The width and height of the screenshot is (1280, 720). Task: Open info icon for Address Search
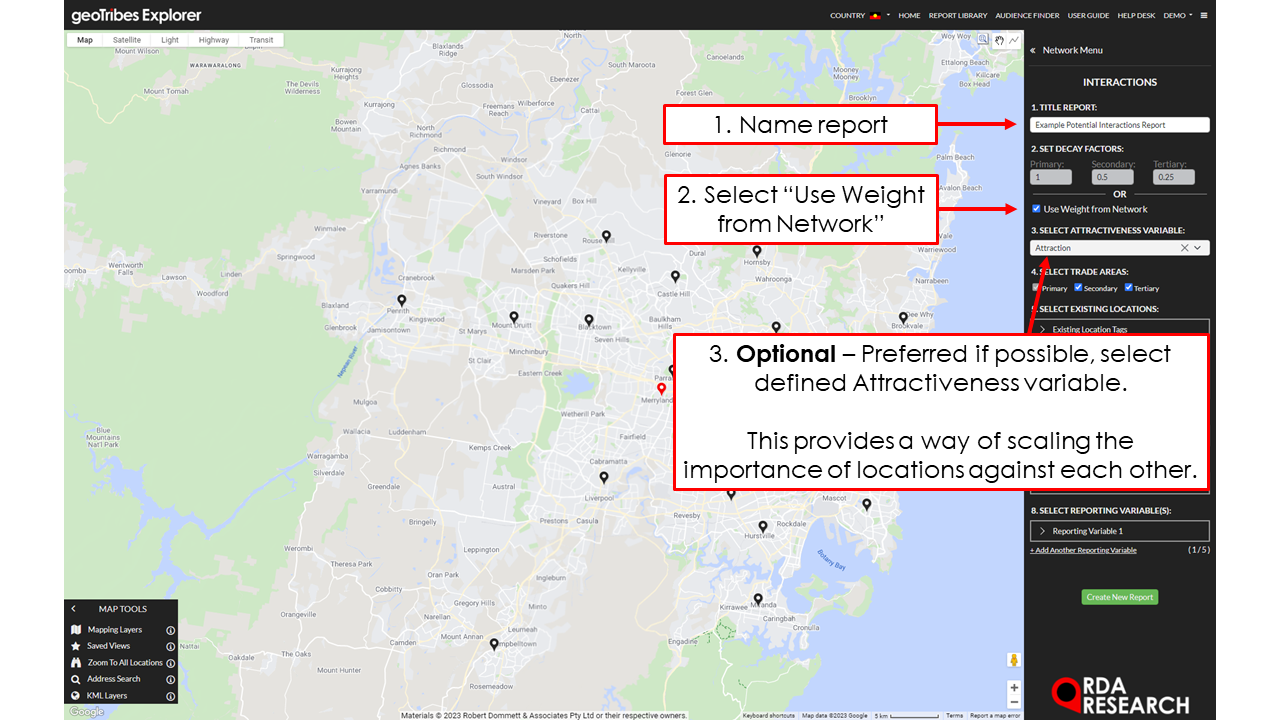171,679
